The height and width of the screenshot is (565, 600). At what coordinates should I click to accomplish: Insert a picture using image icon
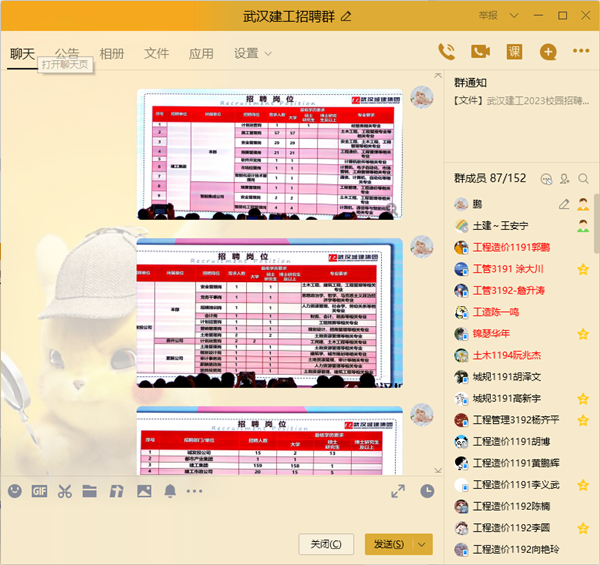click(144, 491)
